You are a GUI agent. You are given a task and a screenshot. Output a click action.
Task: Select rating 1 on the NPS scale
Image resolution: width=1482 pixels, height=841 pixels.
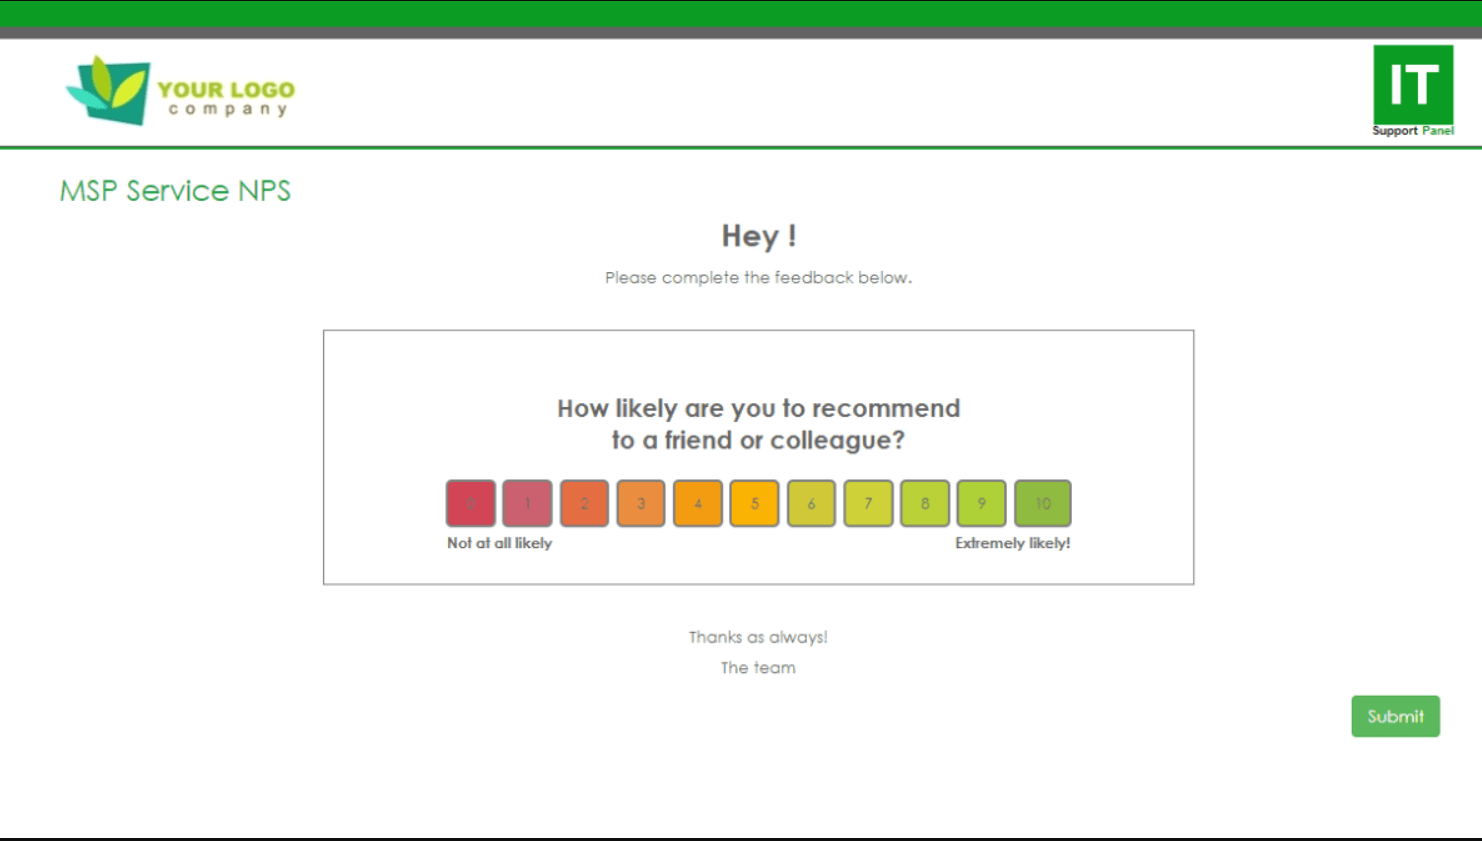[527, 503]
